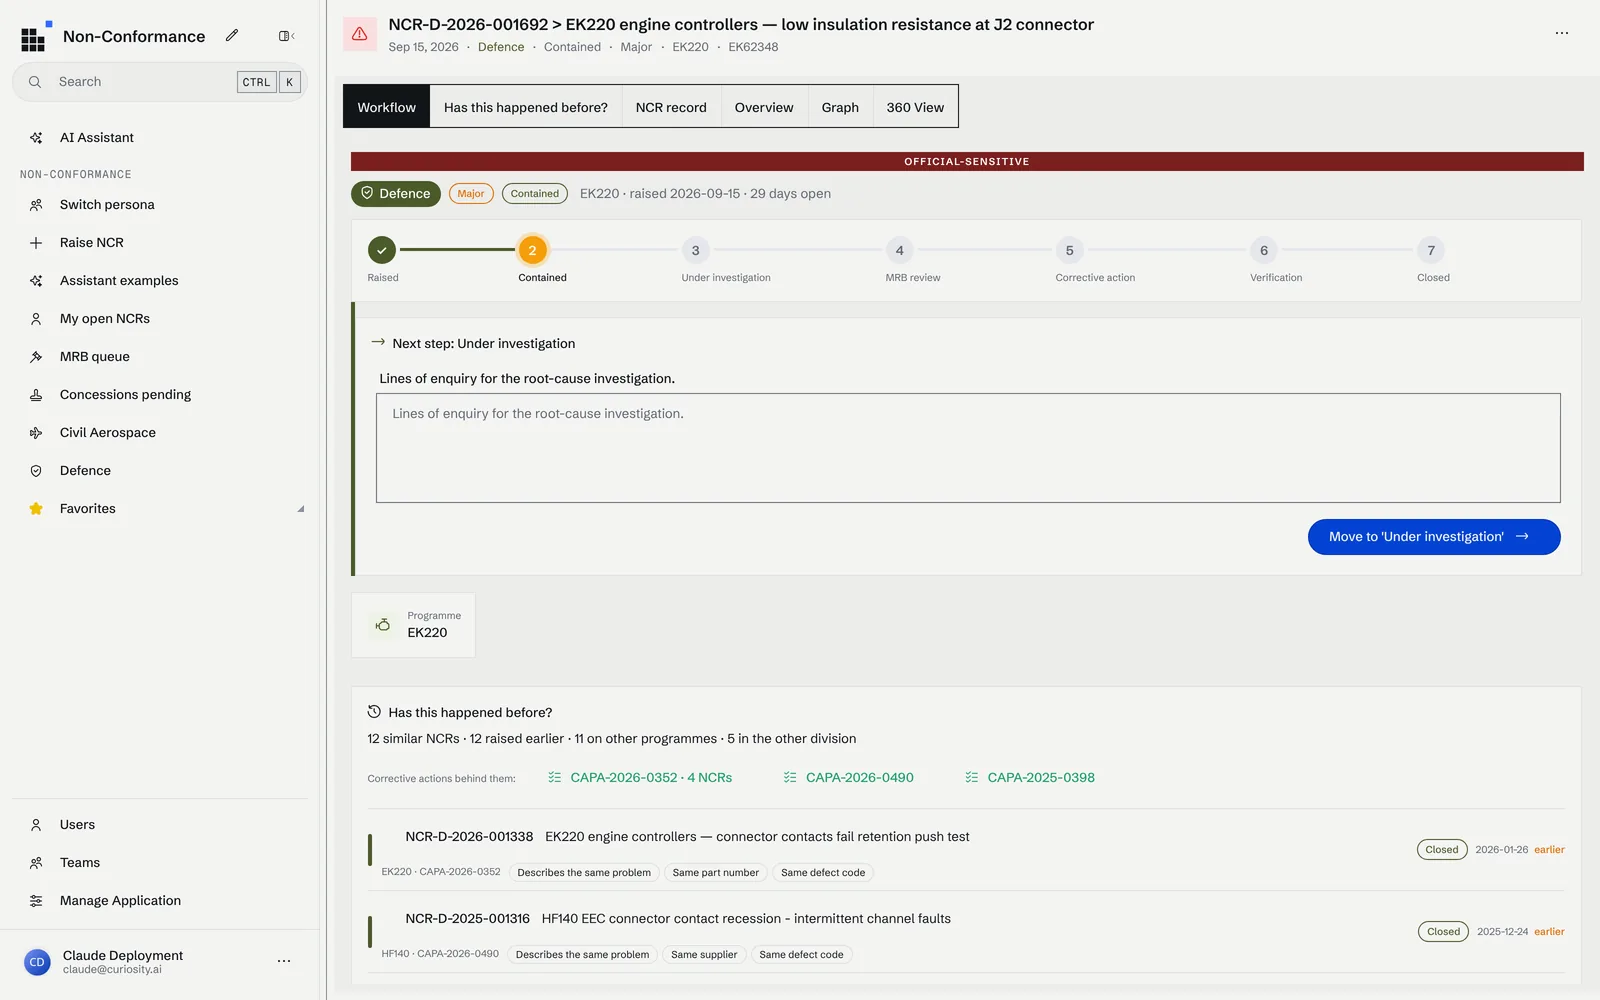
Task: Click the EK220 programme engine icon
Action: pyautogui.click(x=383, y=625)
